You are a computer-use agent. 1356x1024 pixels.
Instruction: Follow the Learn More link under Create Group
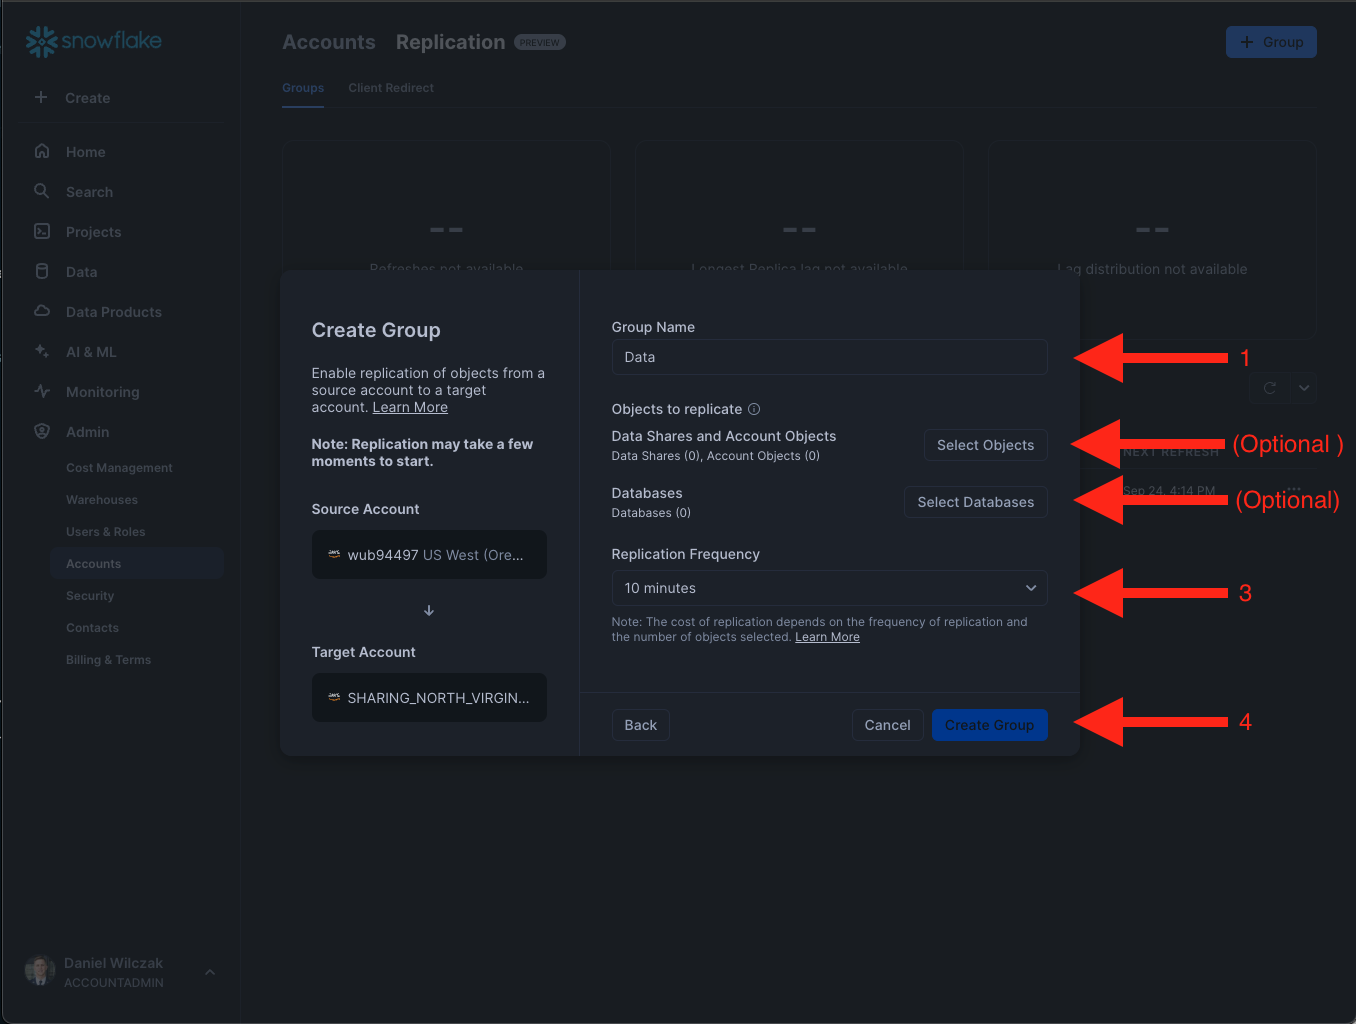tap(410, 408)
